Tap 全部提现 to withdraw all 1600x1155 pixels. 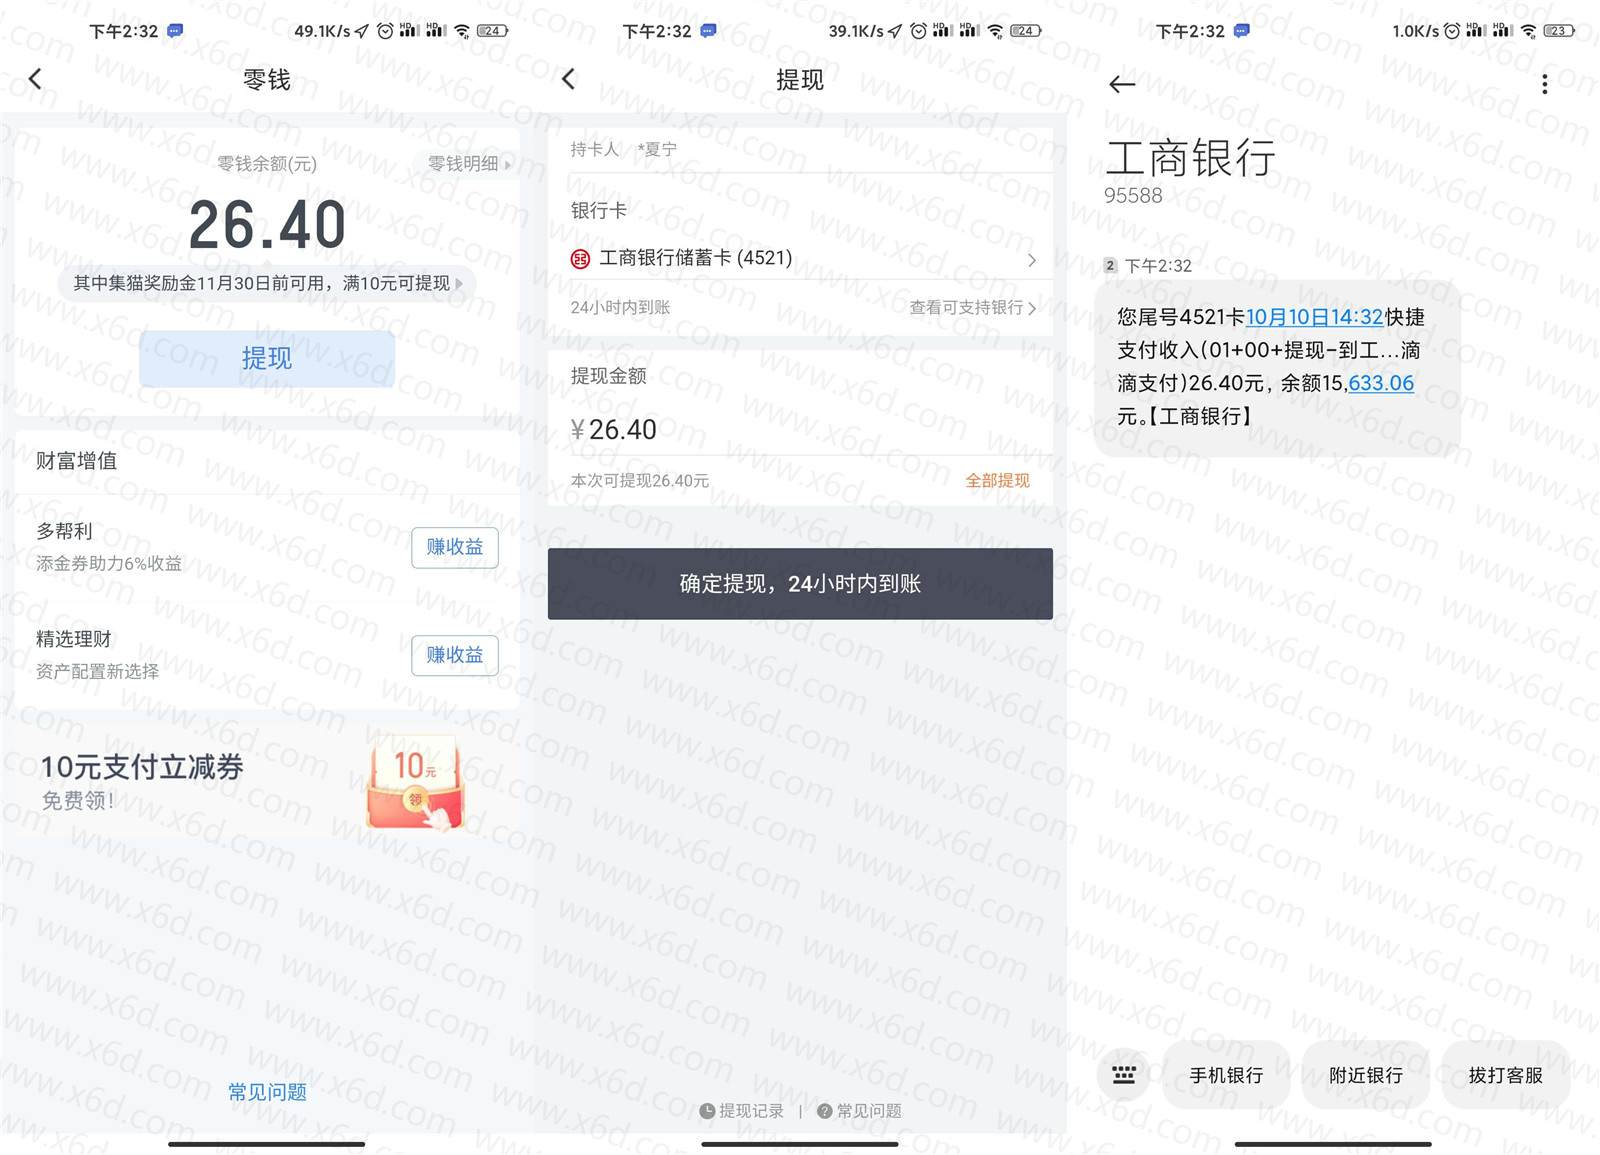996,481
